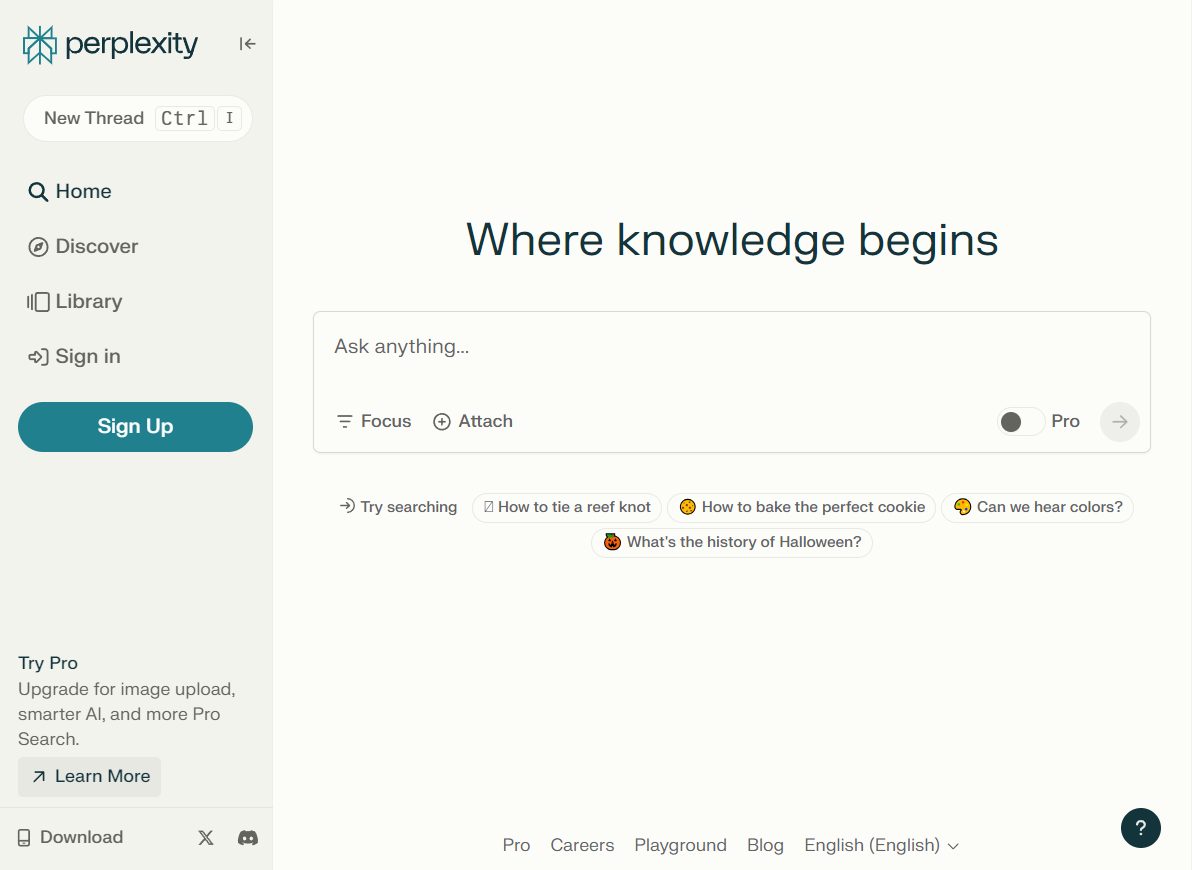
Task: Go to Discover in the sidebar
Action: (83, 247)
